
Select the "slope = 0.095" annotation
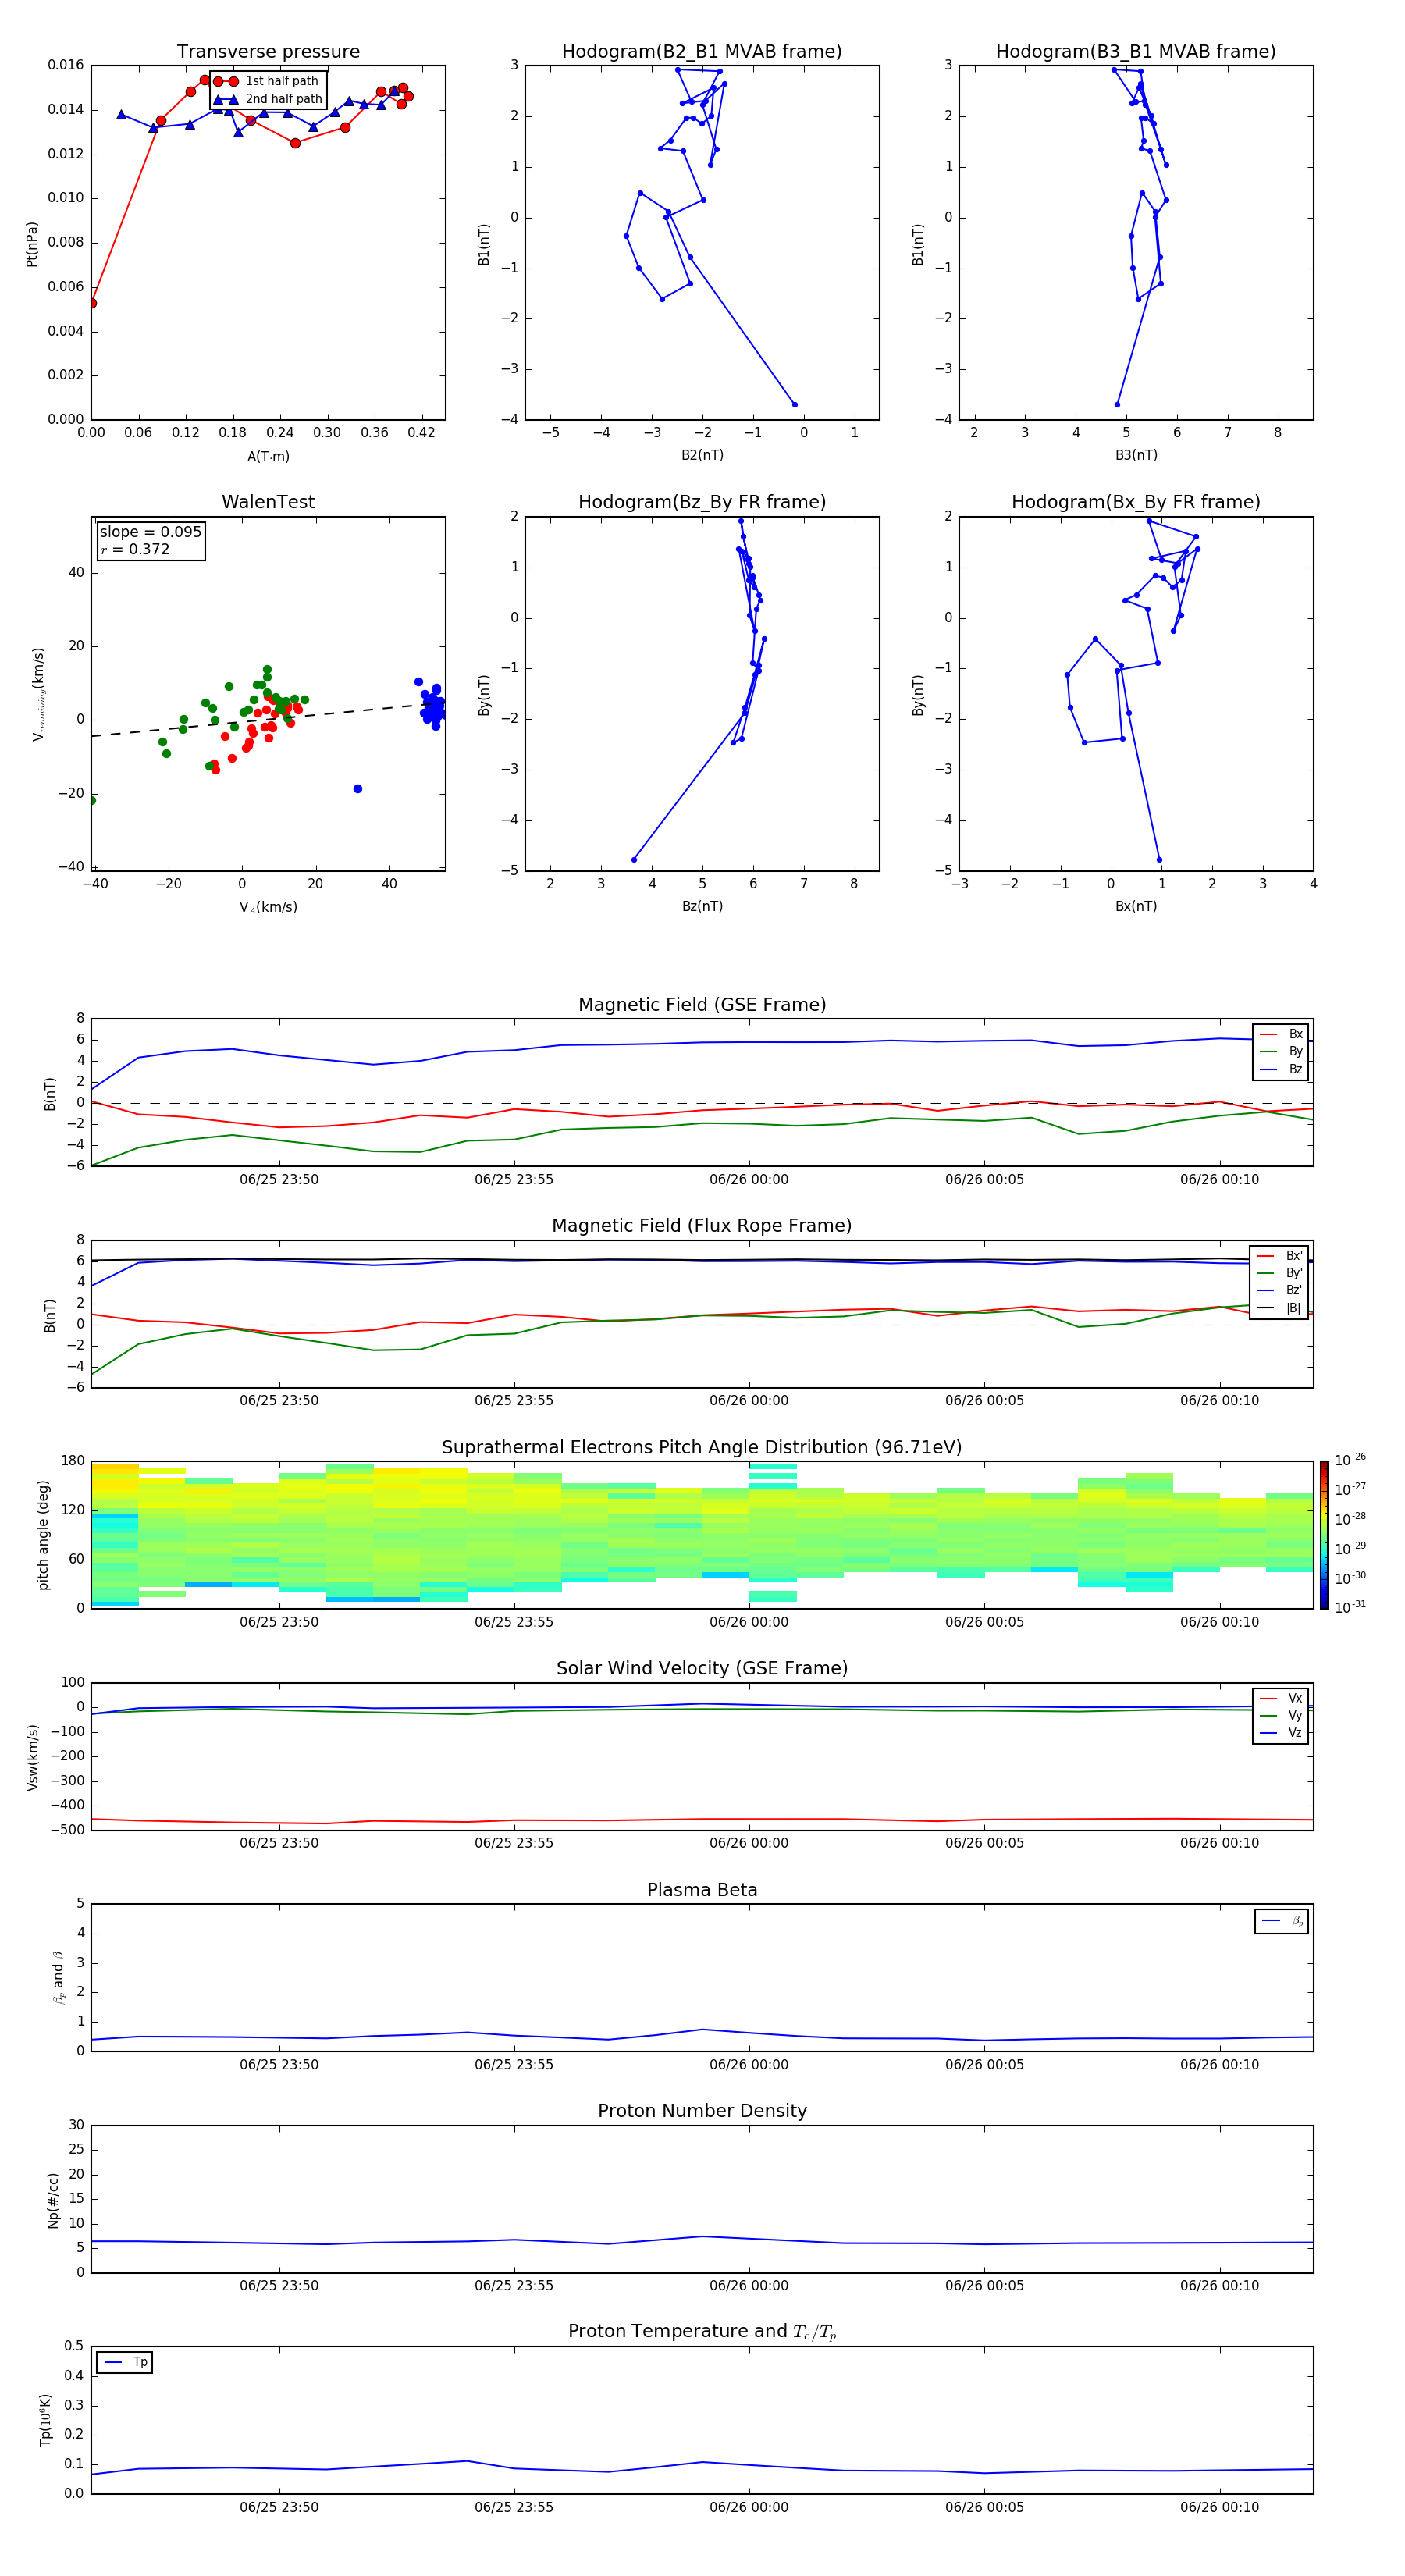(151, 532)
